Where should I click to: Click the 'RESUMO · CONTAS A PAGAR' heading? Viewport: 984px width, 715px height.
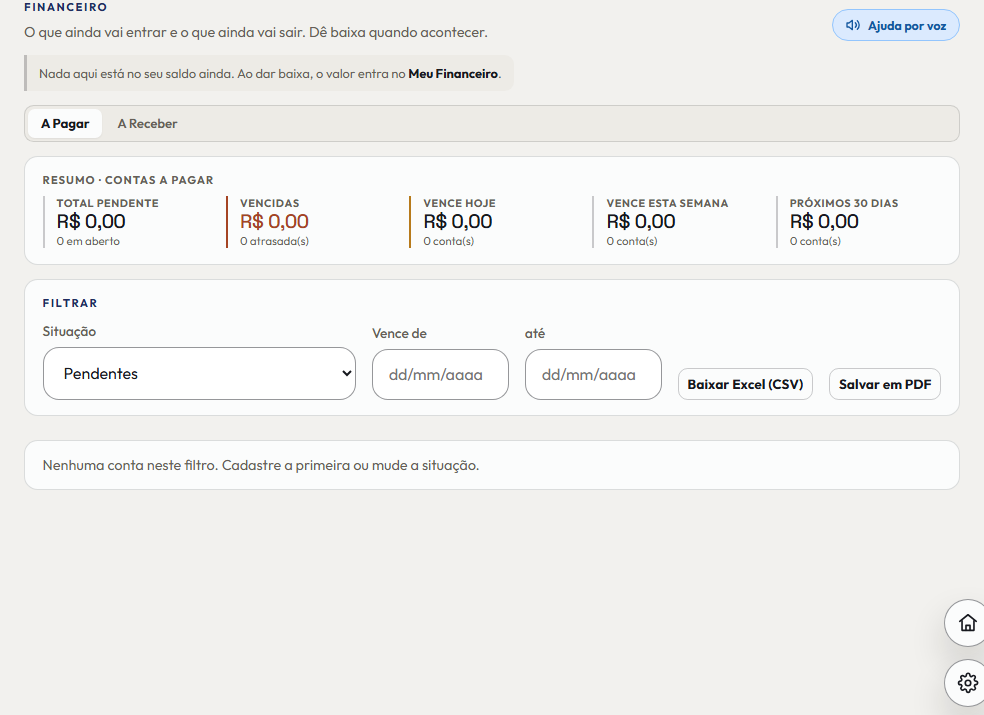128,180
